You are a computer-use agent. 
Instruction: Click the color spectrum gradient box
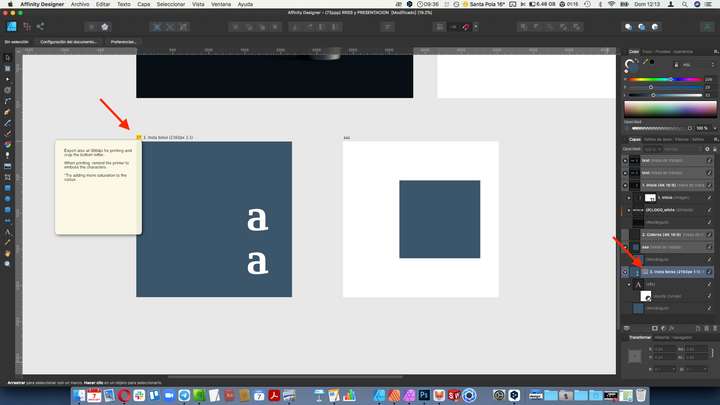670,109
